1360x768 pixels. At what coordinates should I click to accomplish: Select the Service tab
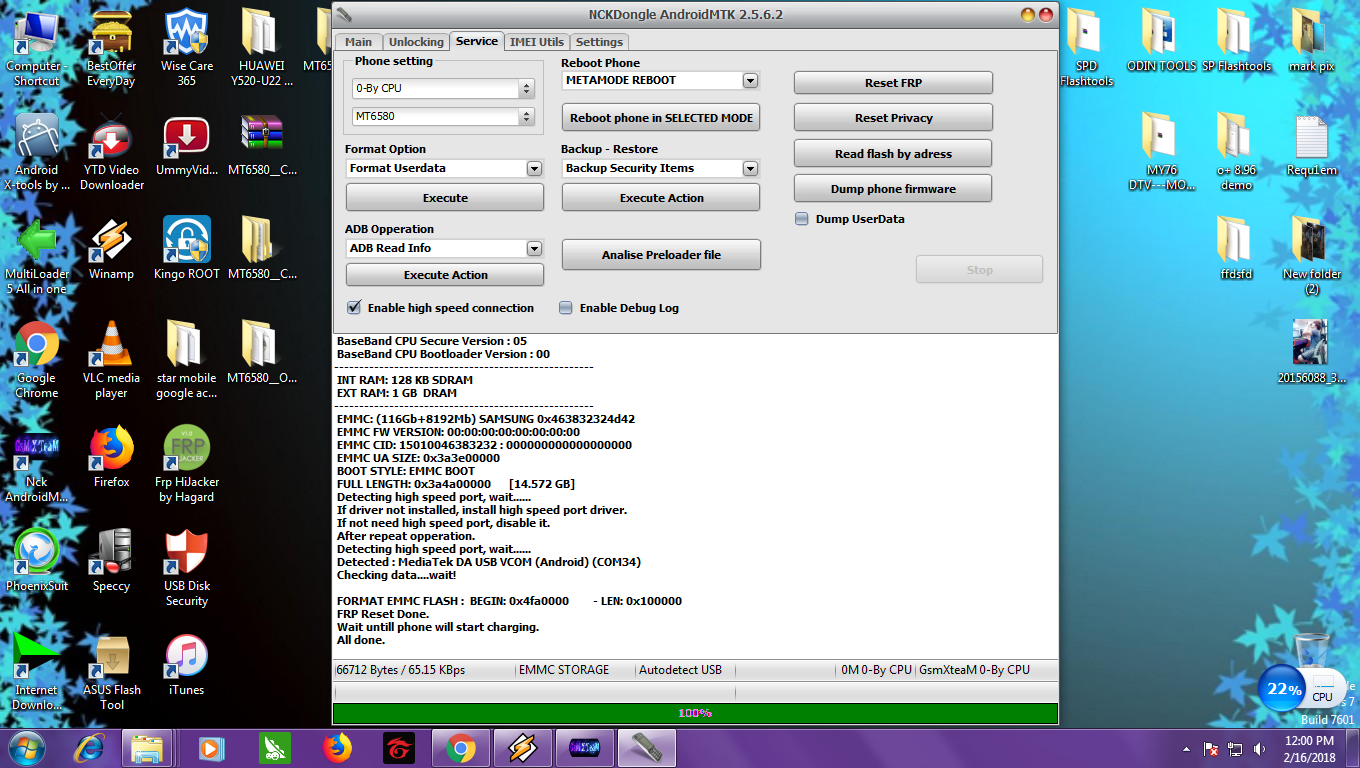pyautogui.click(x=476, y=41)
